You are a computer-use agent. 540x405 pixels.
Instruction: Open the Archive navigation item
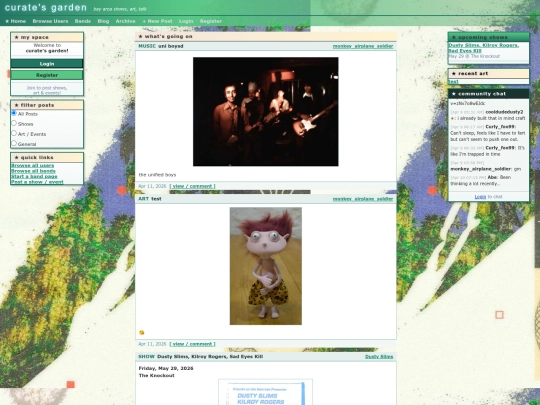(x=125, y=21)
